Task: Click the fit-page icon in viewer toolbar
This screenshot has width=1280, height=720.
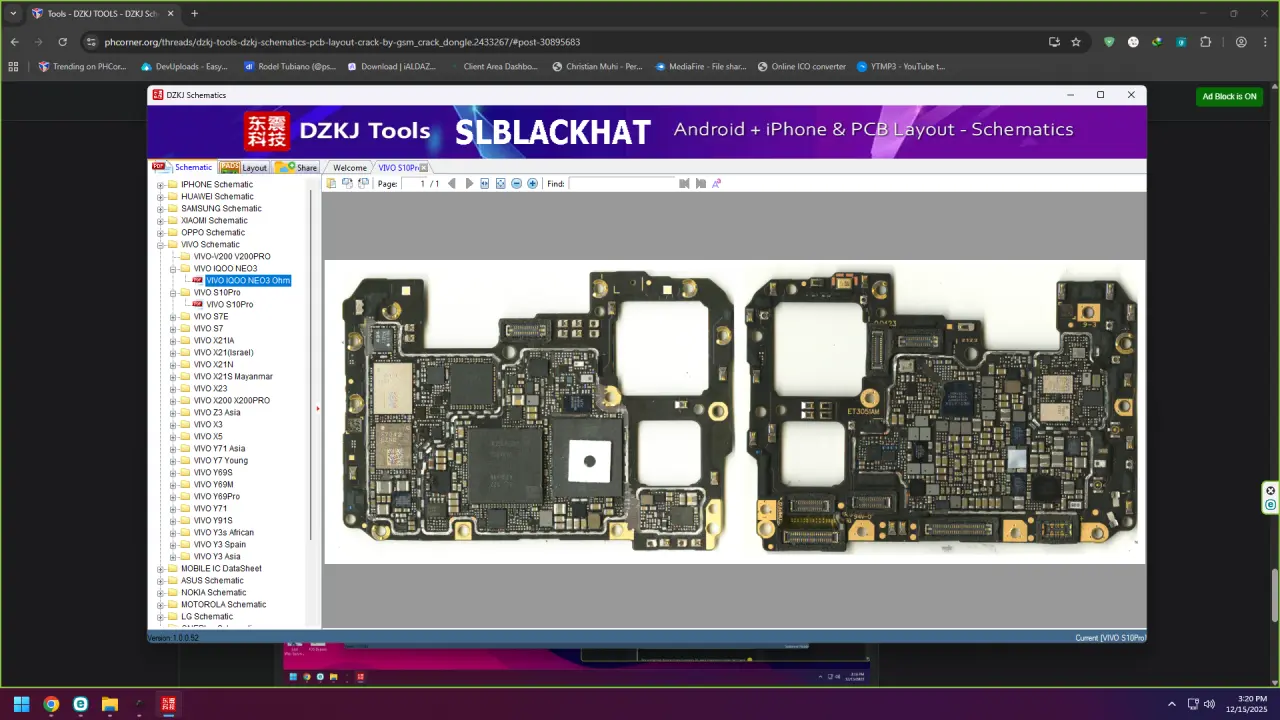Action: (x=501, y=184)
